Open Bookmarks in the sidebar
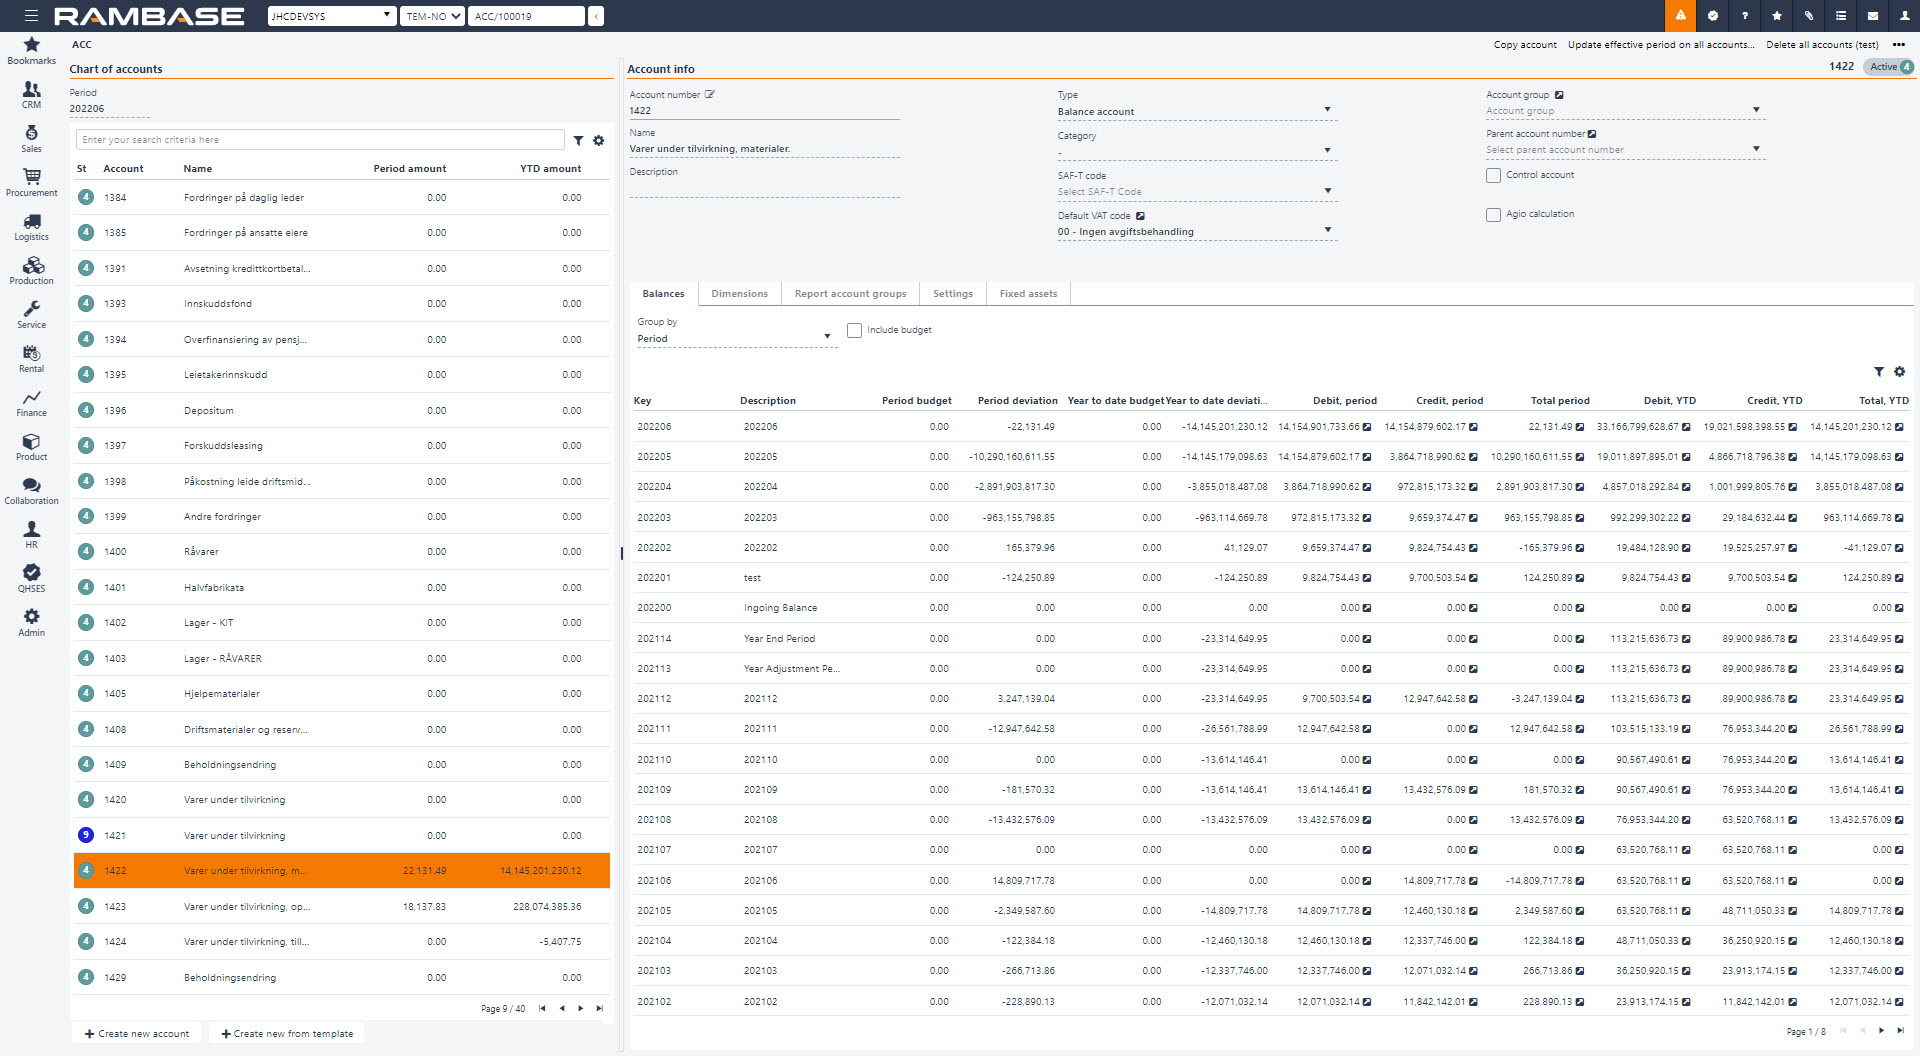Image resolution: width=1920 pixels, height=1056 pixels. [x=32, y=51]
